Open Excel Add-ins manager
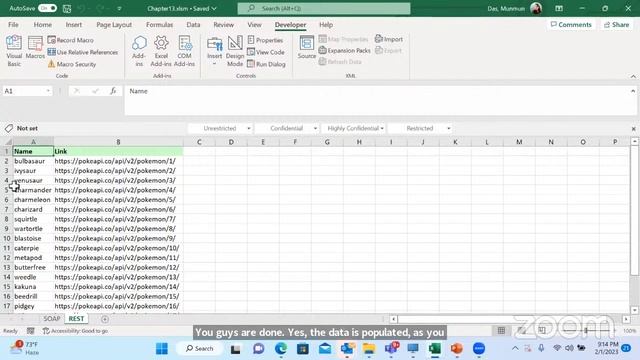The height and width of the screenshot is (360, 640). point(161,51)
